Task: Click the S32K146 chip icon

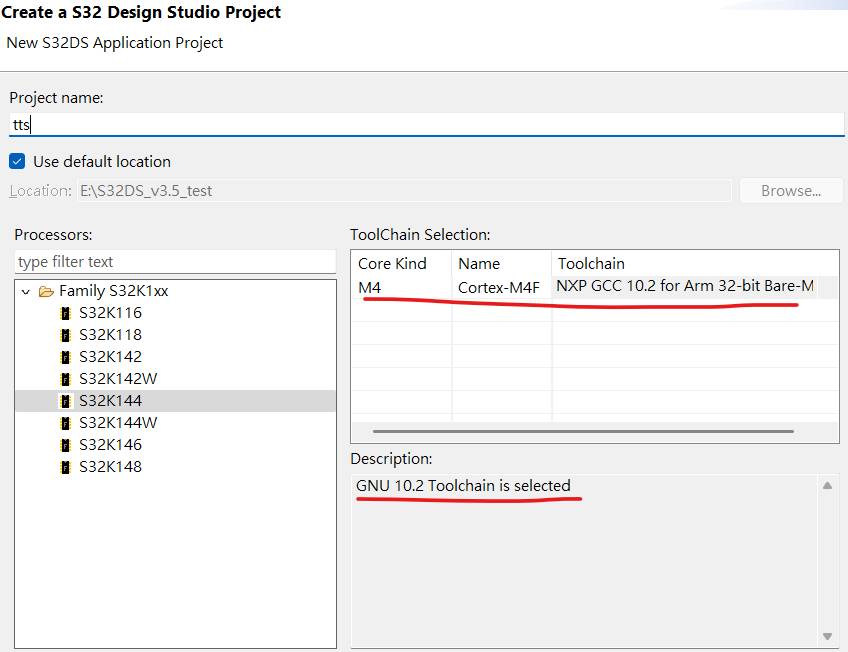Action: pyautogui.click(x=65, y=444)
